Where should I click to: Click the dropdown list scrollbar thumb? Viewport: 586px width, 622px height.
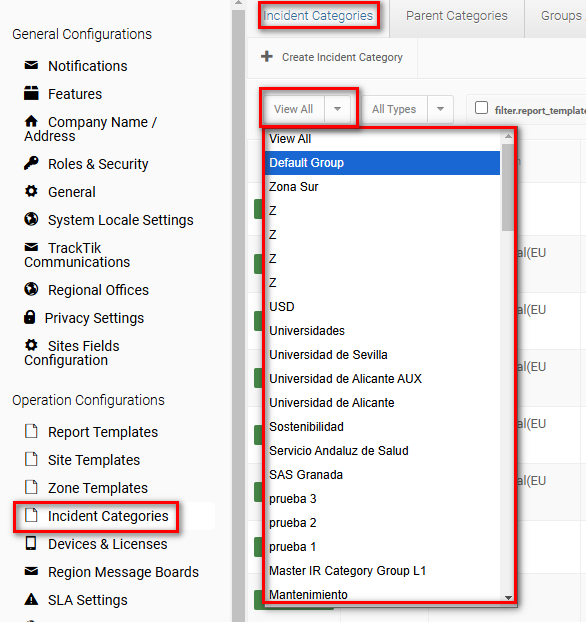(x=508, y=187)
